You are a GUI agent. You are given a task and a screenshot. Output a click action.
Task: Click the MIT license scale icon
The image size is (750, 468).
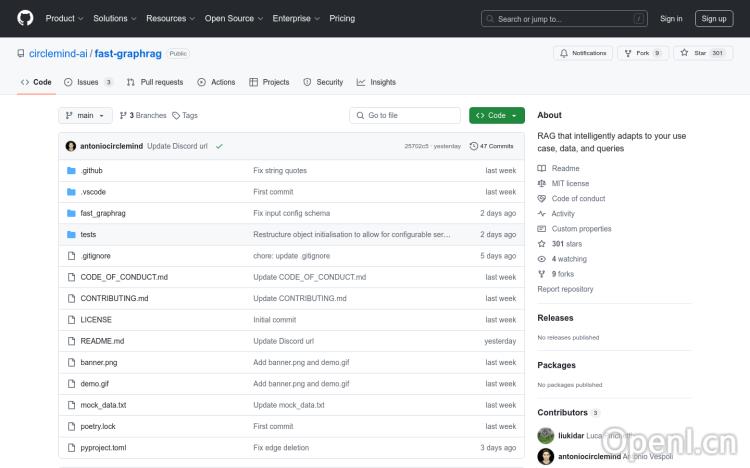(x=541, y=183)
